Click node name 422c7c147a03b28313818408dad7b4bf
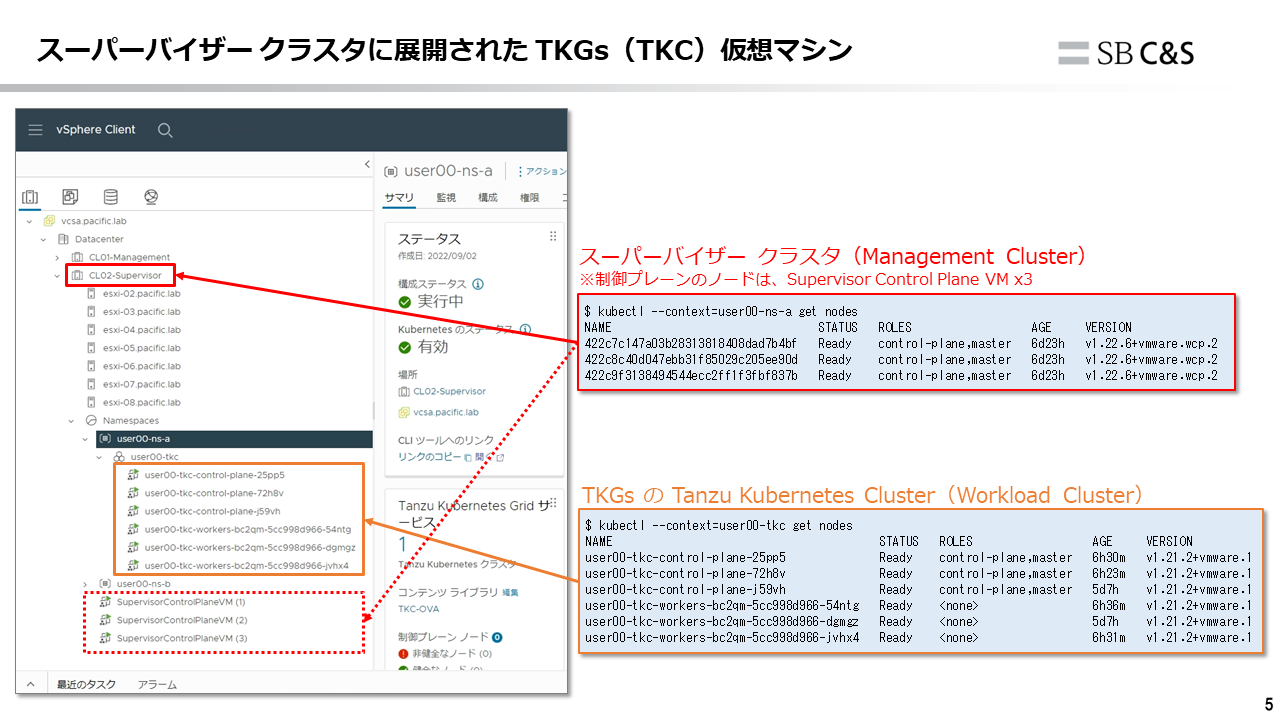Screen dimensions: 1280x720 pos(691,343)
